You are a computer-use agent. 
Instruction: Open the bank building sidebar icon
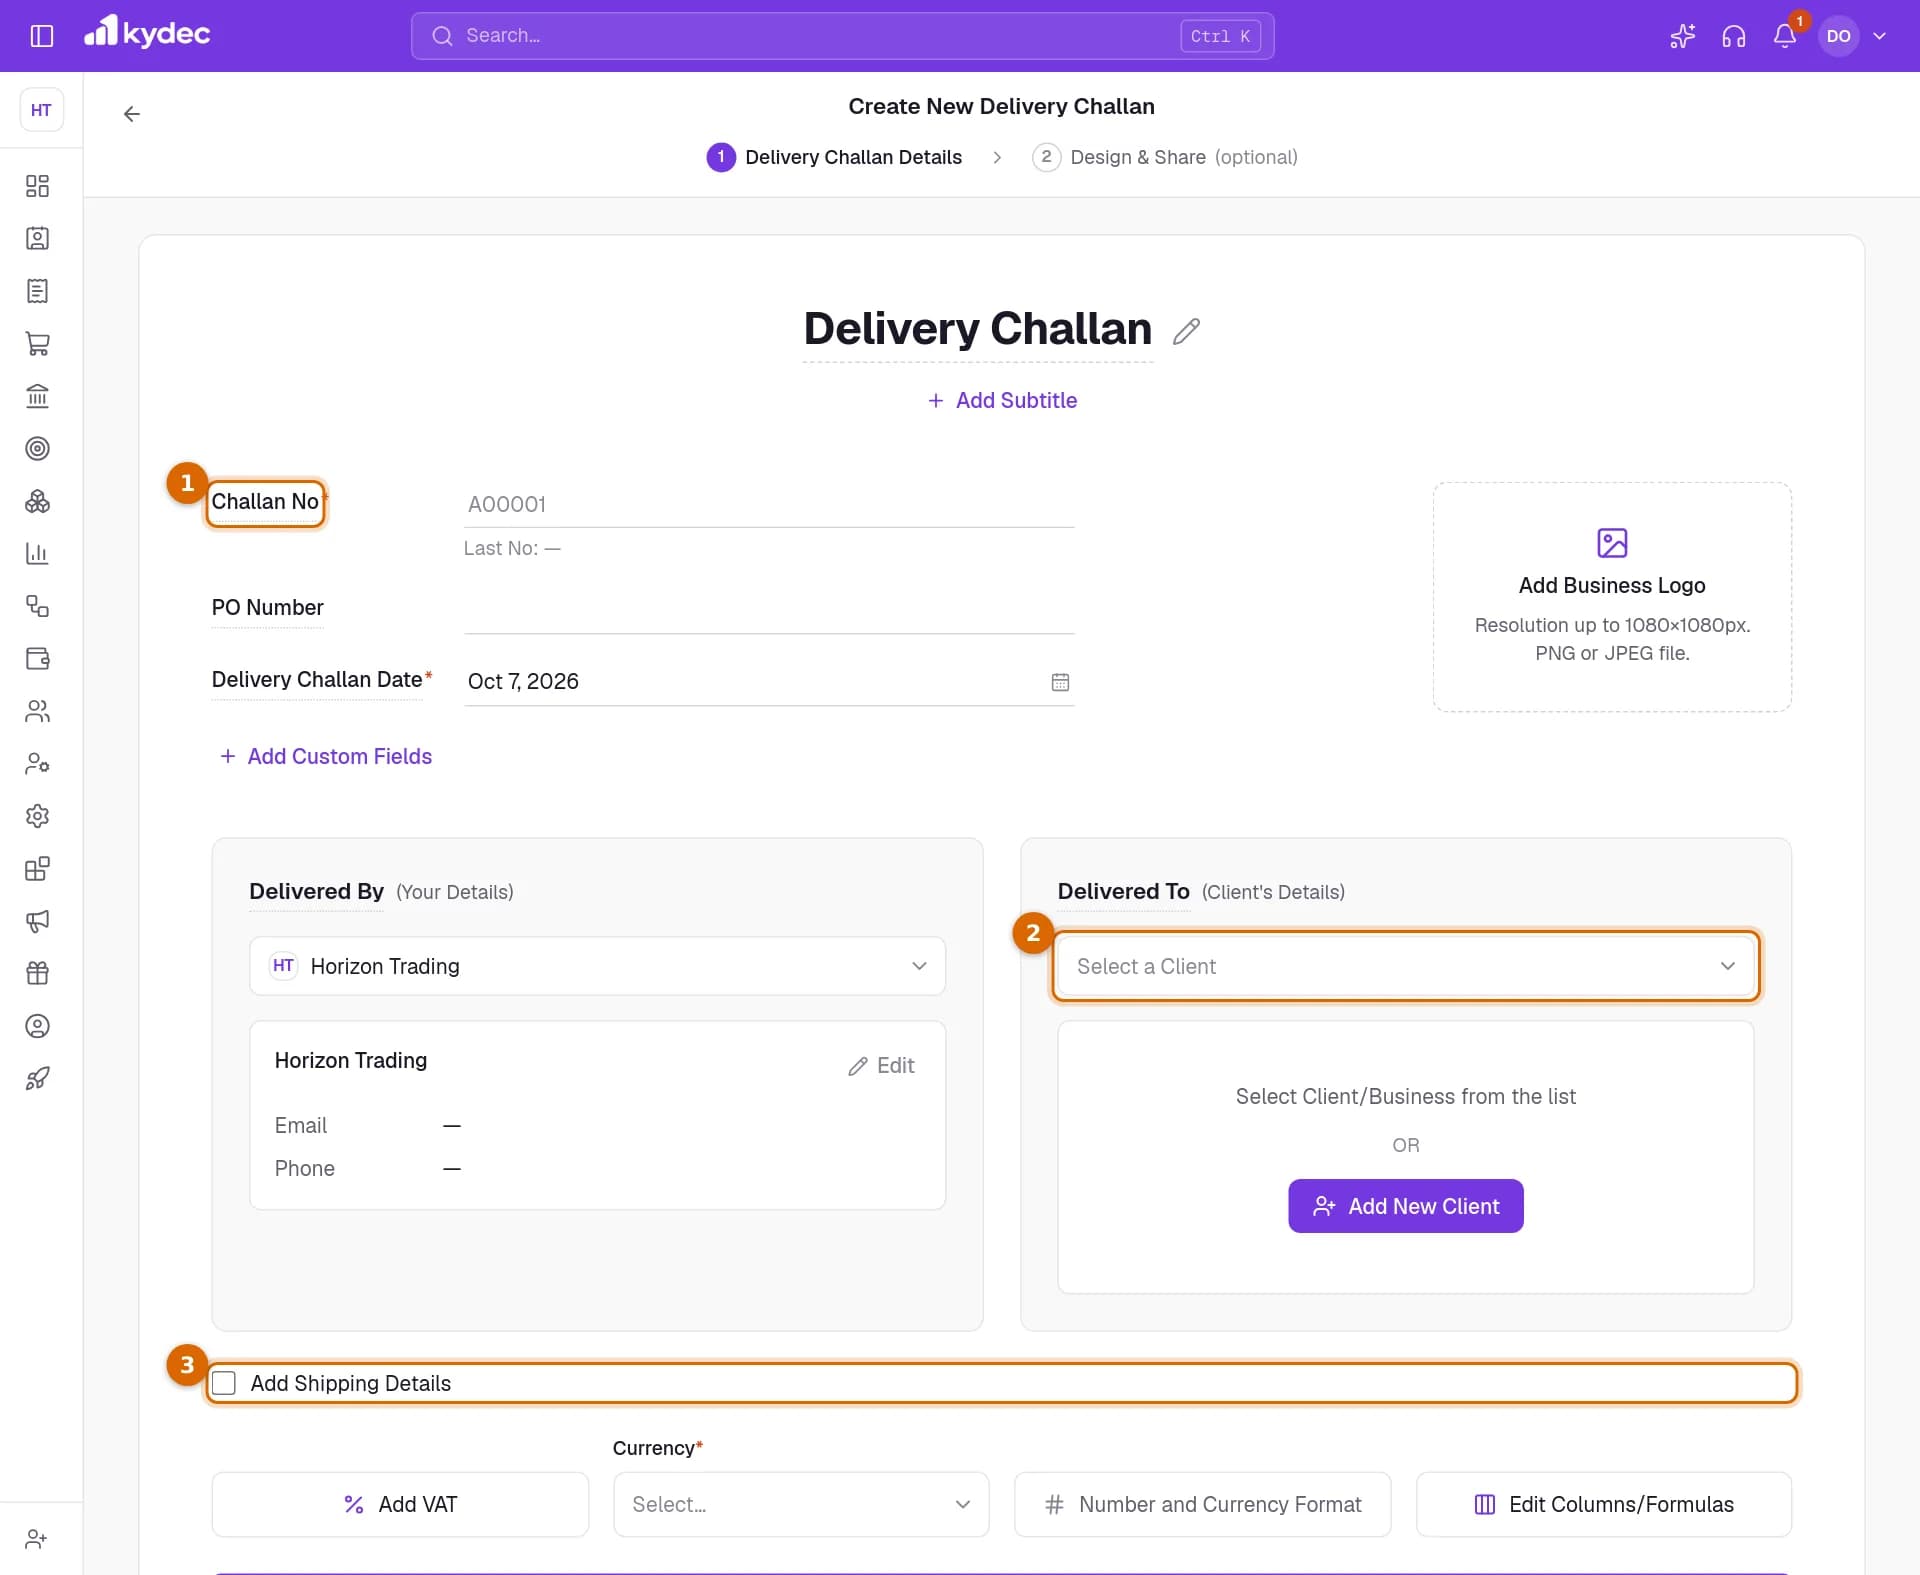37,396
